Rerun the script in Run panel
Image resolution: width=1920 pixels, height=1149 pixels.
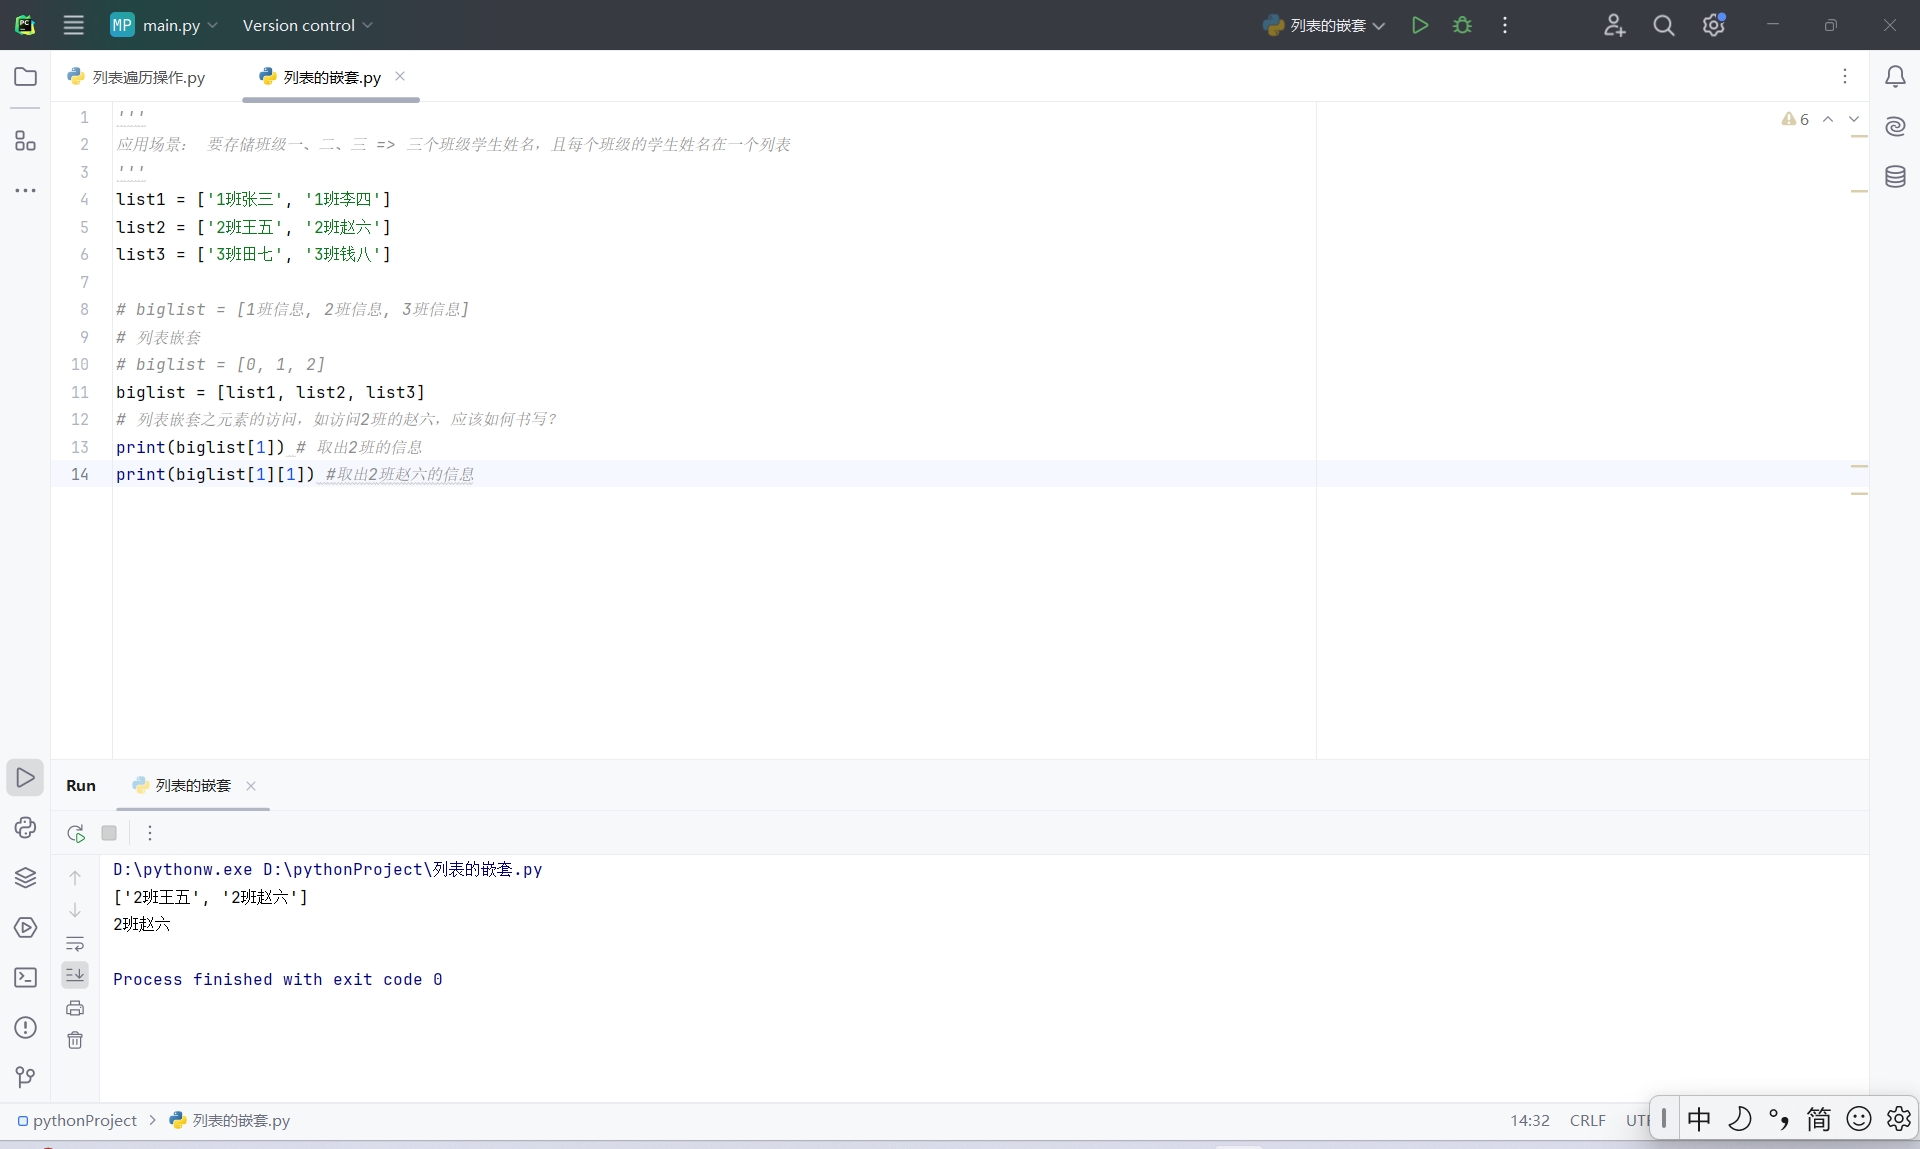76,833
